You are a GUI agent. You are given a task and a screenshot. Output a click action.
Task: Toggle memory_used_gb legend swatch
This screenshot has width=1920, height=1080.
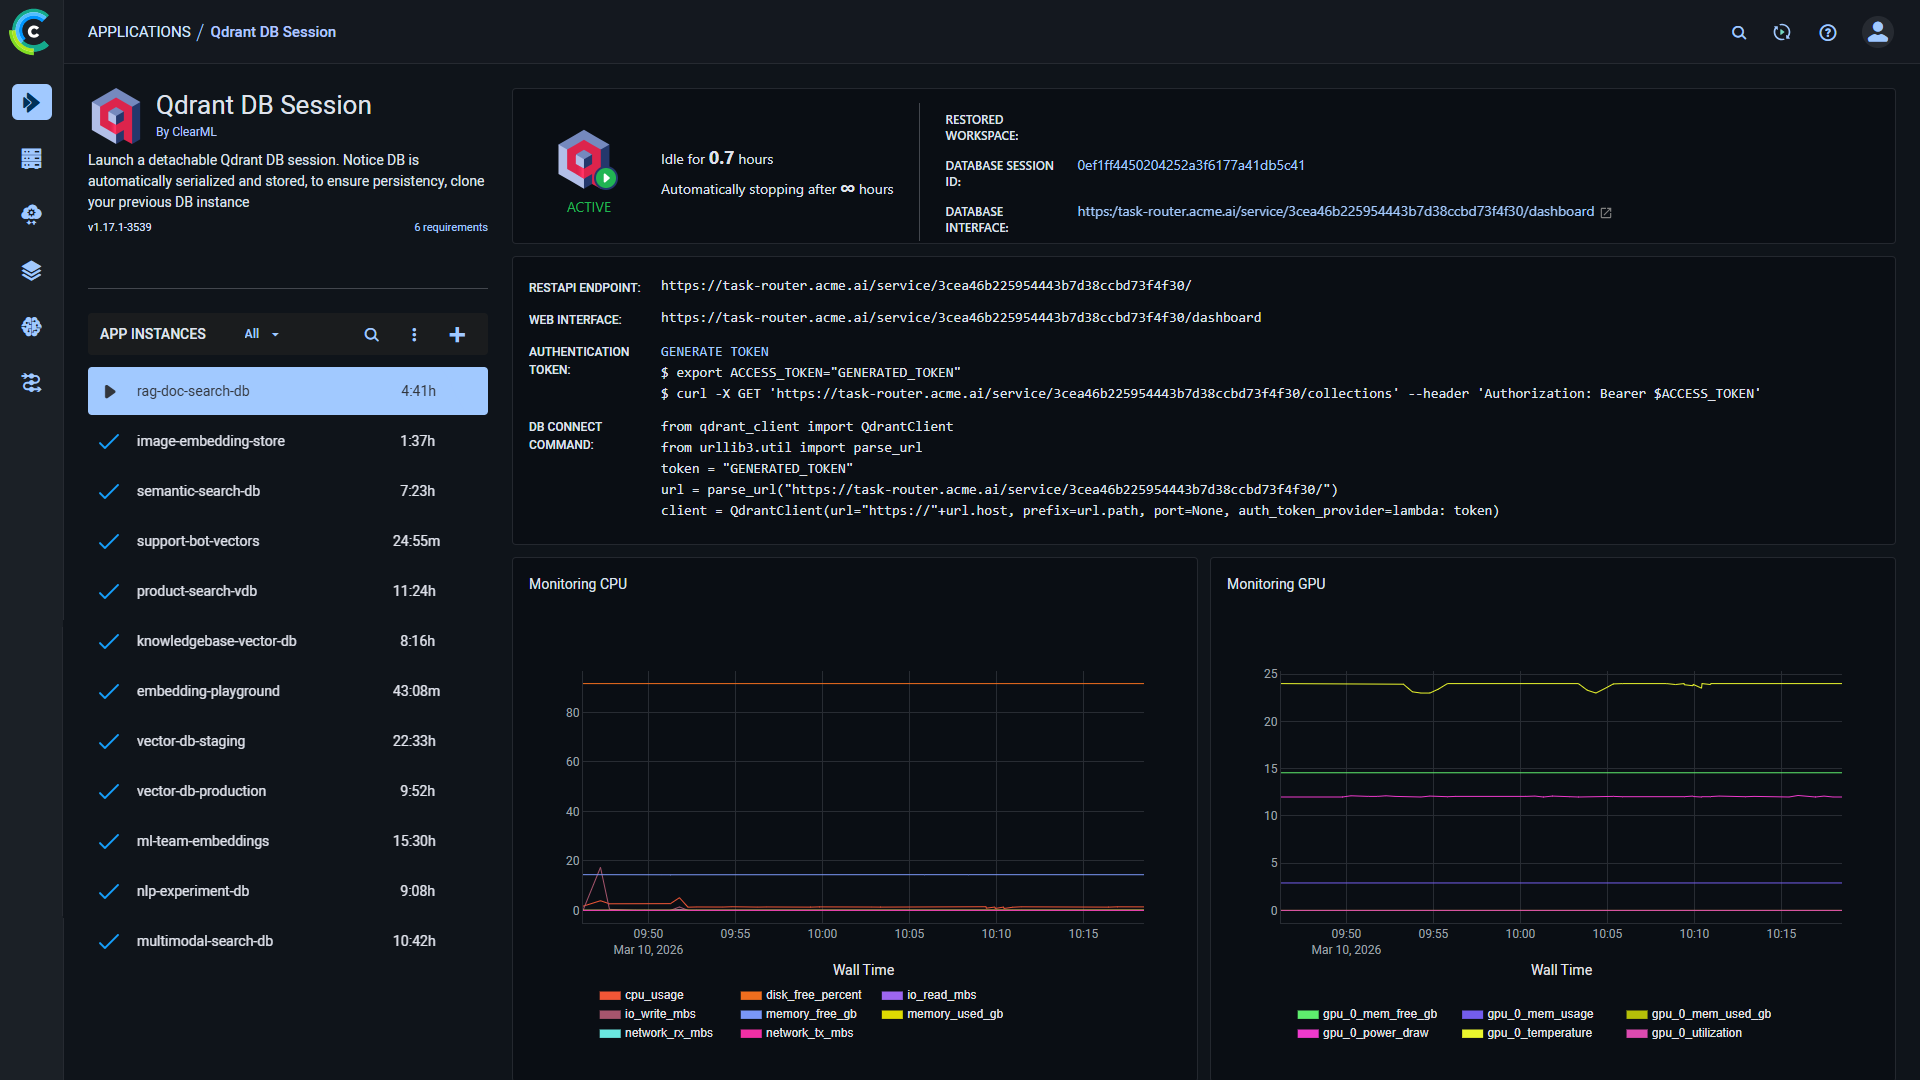892,1015
